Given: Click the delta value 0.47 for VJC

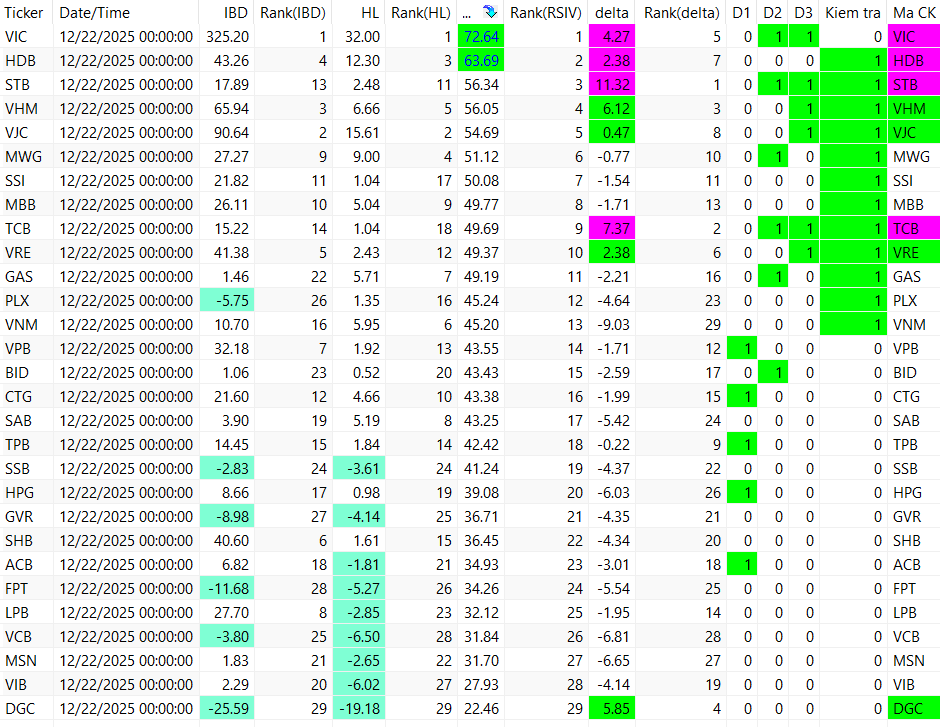Looking at the screenshot, I should point(612,132).
